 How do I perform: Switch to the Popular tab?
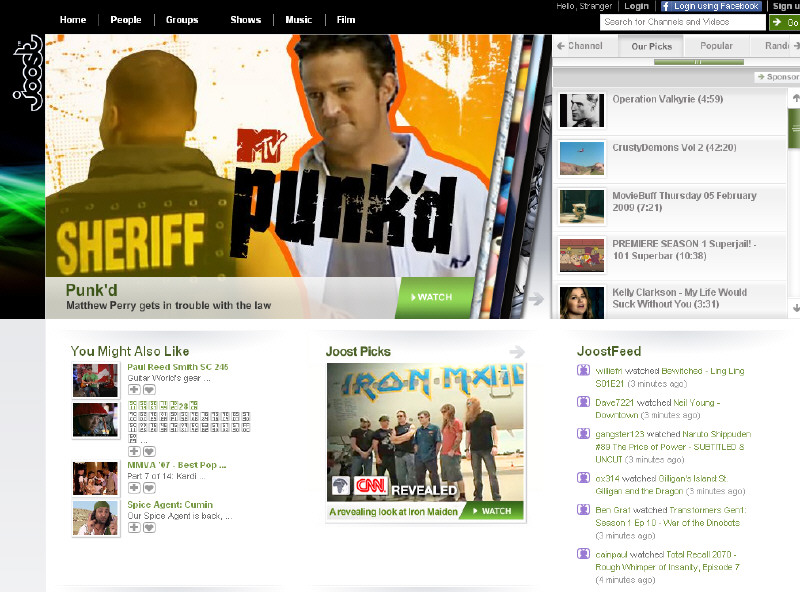tap(716, 46)
